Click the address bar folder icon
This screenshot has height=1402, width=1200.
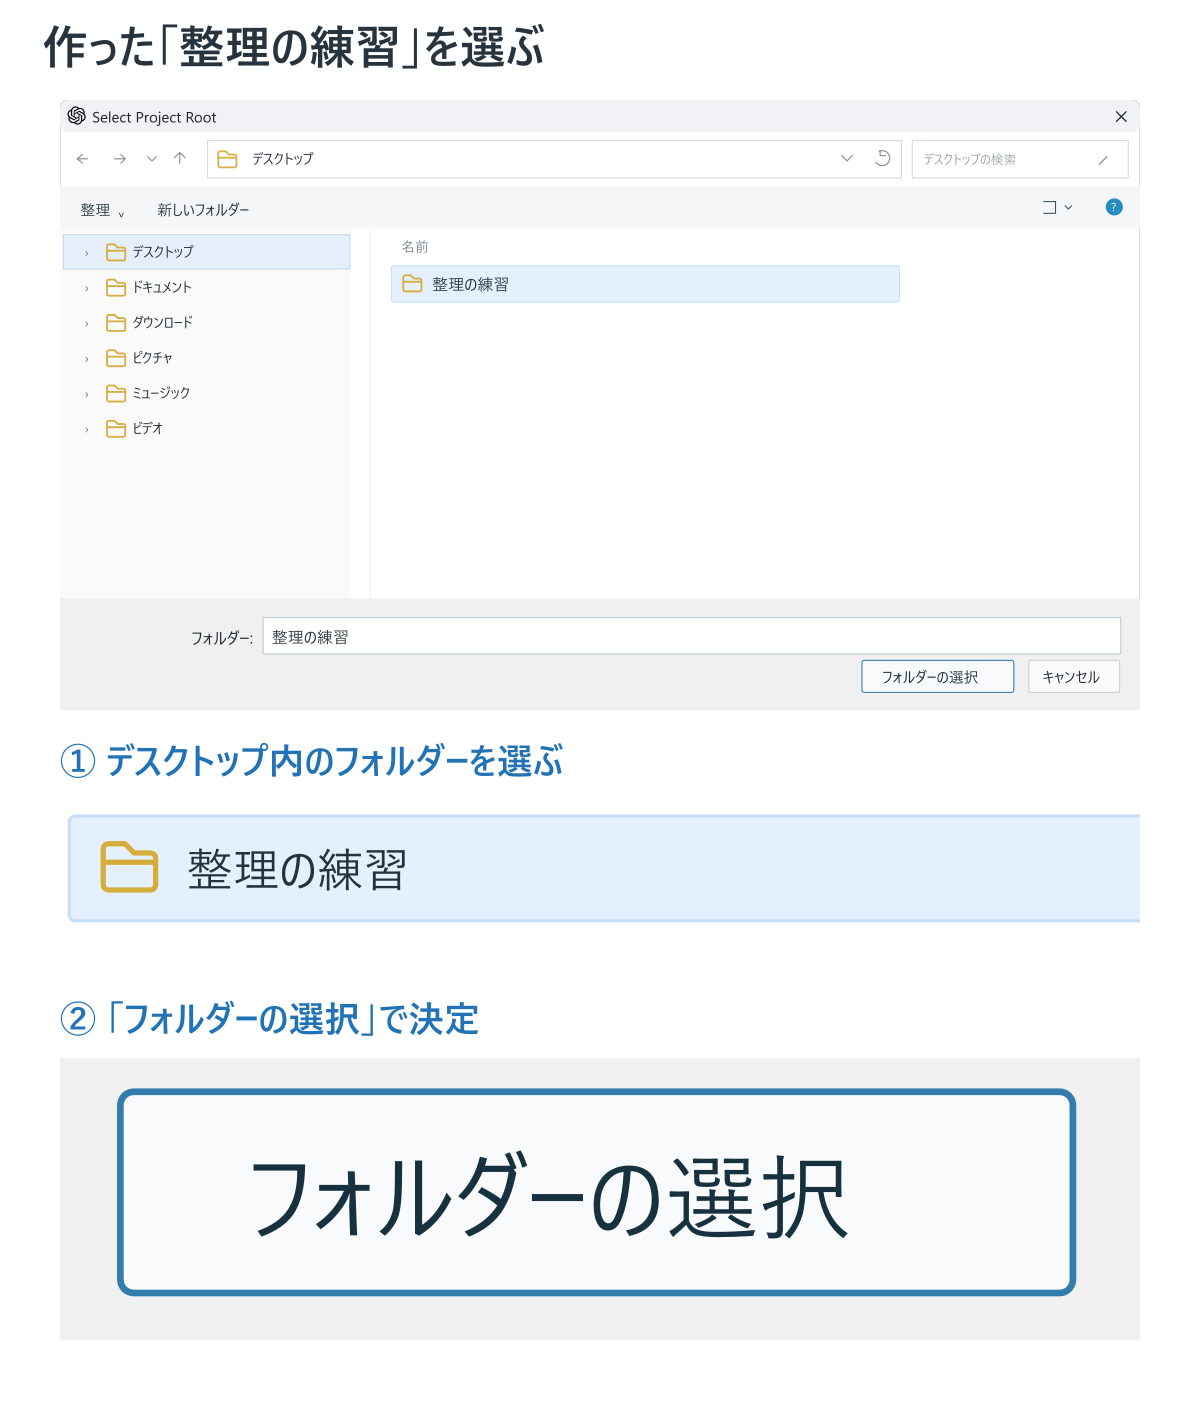(x=227, y=159)
